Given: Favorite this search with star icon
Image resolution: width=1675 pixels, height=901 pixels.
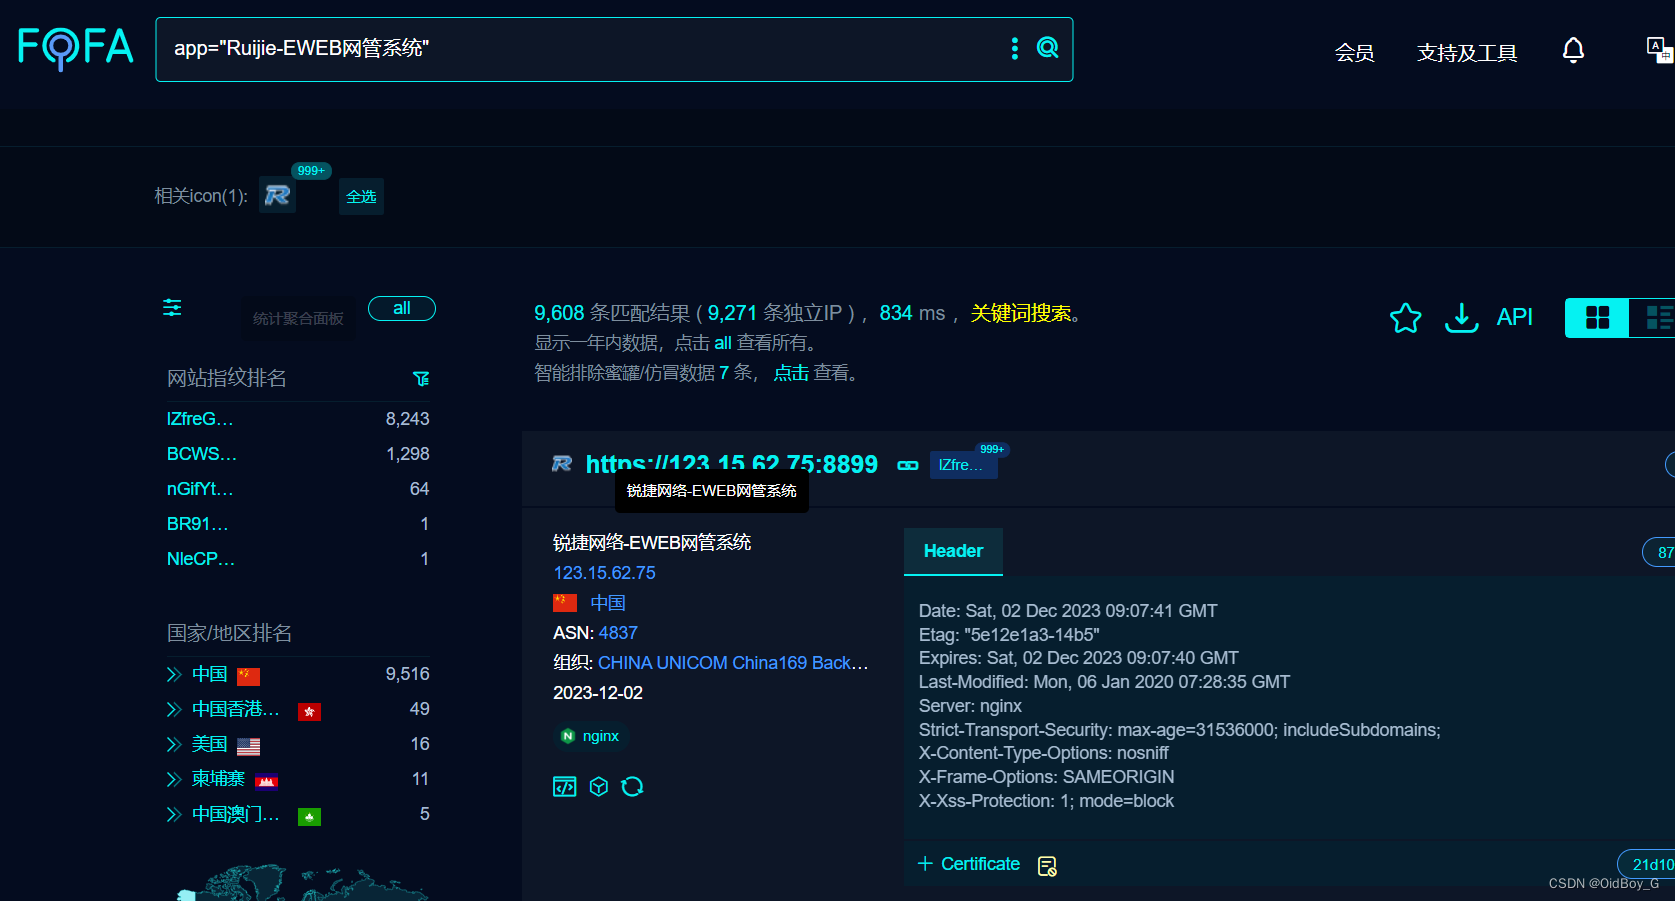Looking at the screenshot, I should tap(1405, 318).
